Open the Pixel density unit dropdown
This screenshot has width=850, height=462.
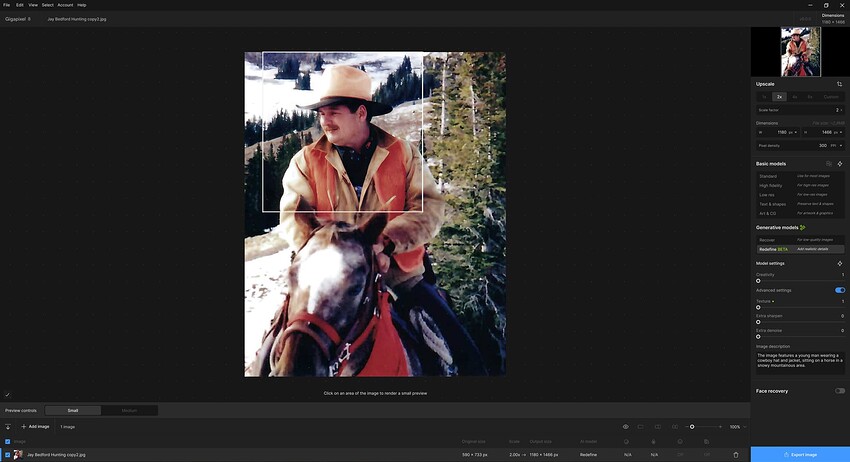pyautogui.click(x=838, y=146)
